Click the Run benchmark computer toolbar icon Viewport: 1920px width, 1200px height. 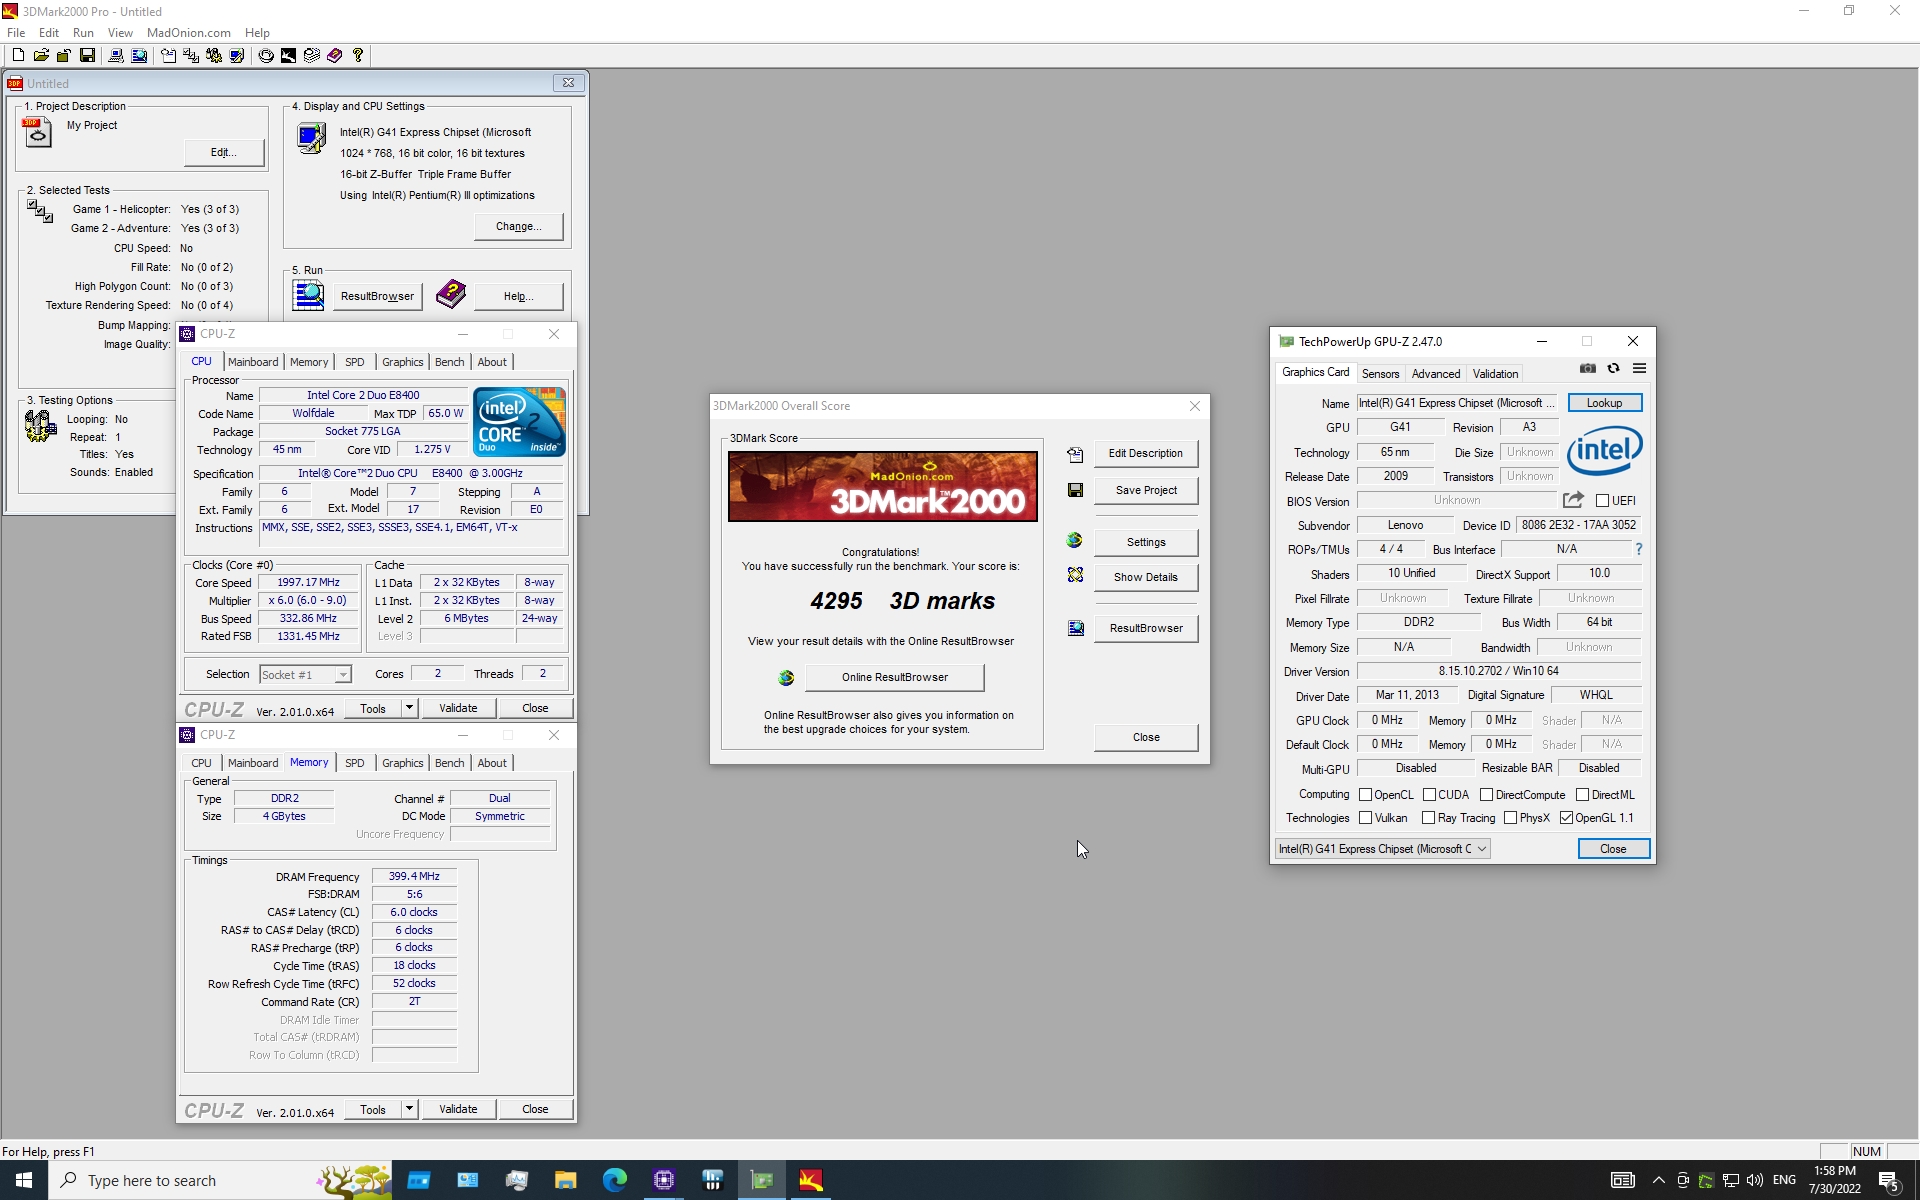[x=116, y=56]
